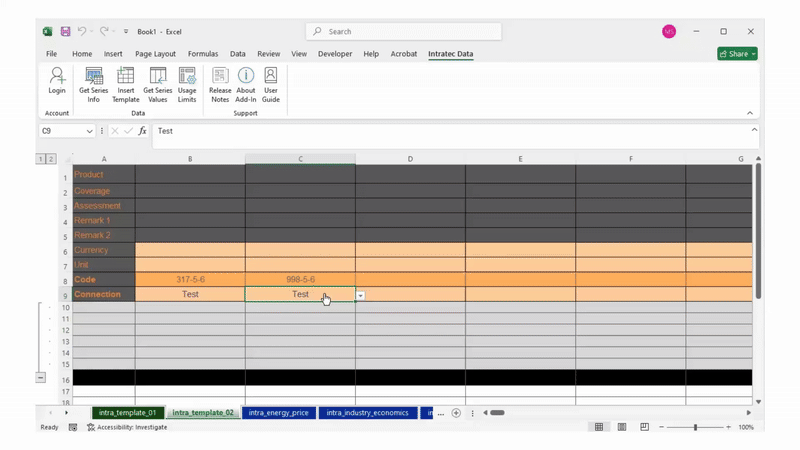Open the Name Box dropdown arrow
800x450 pixels.
pos(89,131)
